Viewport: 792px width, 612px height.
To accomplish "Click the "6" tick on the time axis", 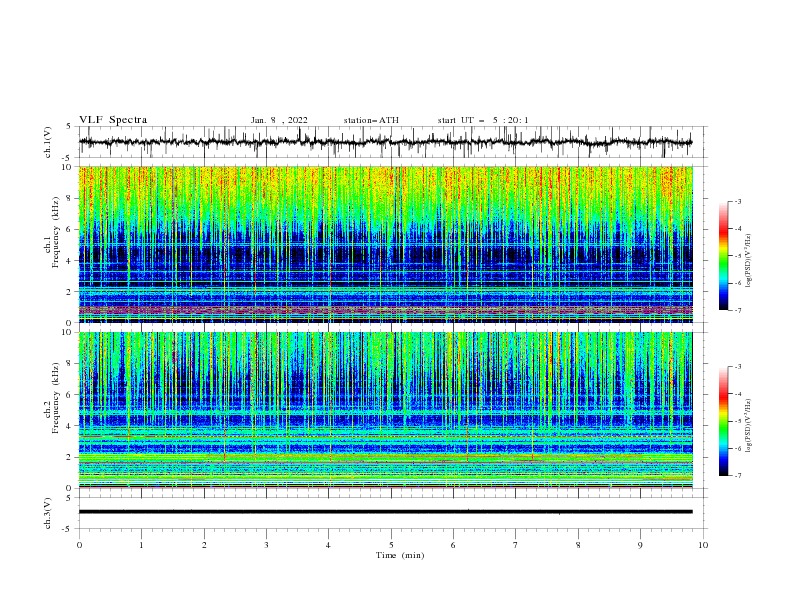I will click(454, 545).
